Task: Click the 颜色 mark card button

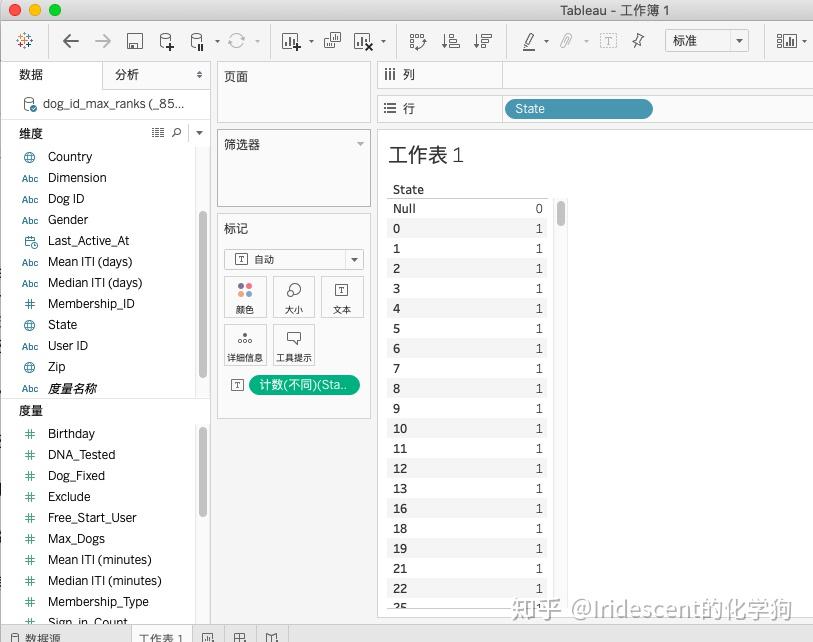Action: 246,296
